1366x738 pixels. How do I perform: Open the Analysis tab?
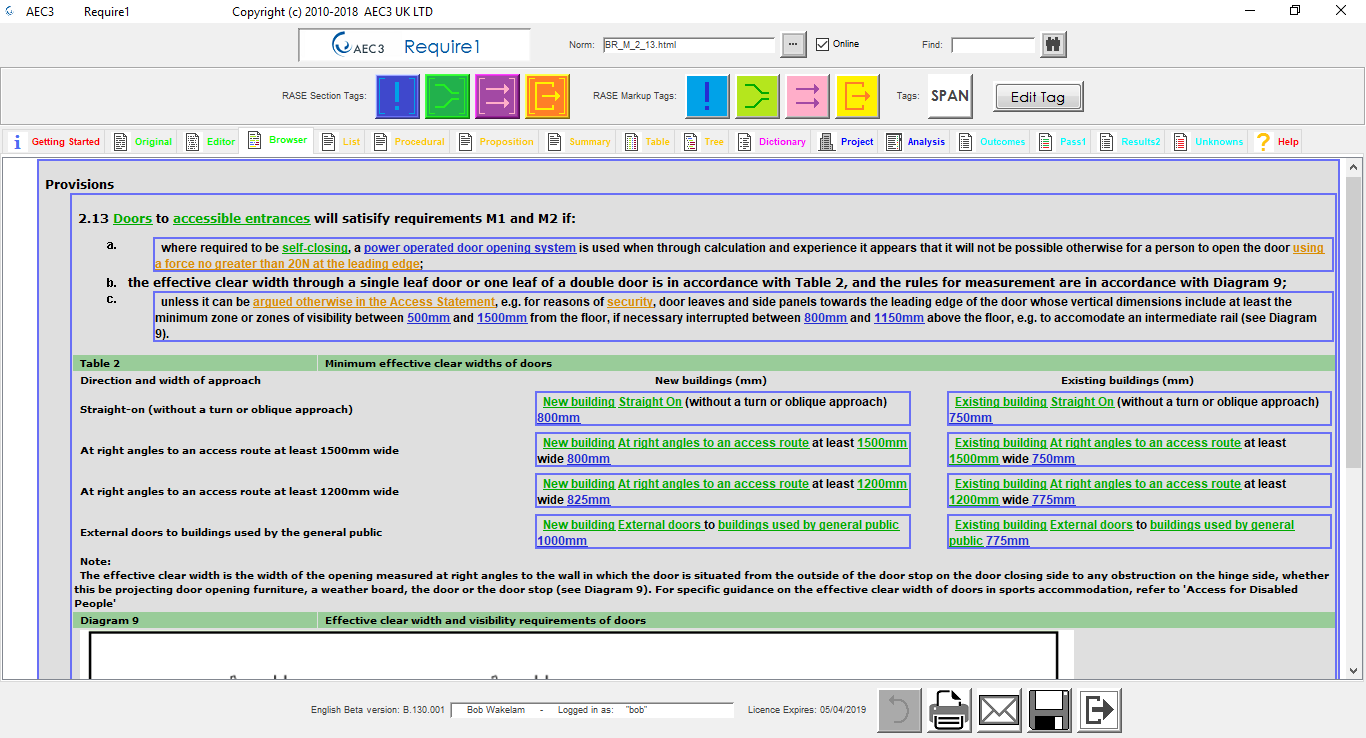[x=916, y=142]
